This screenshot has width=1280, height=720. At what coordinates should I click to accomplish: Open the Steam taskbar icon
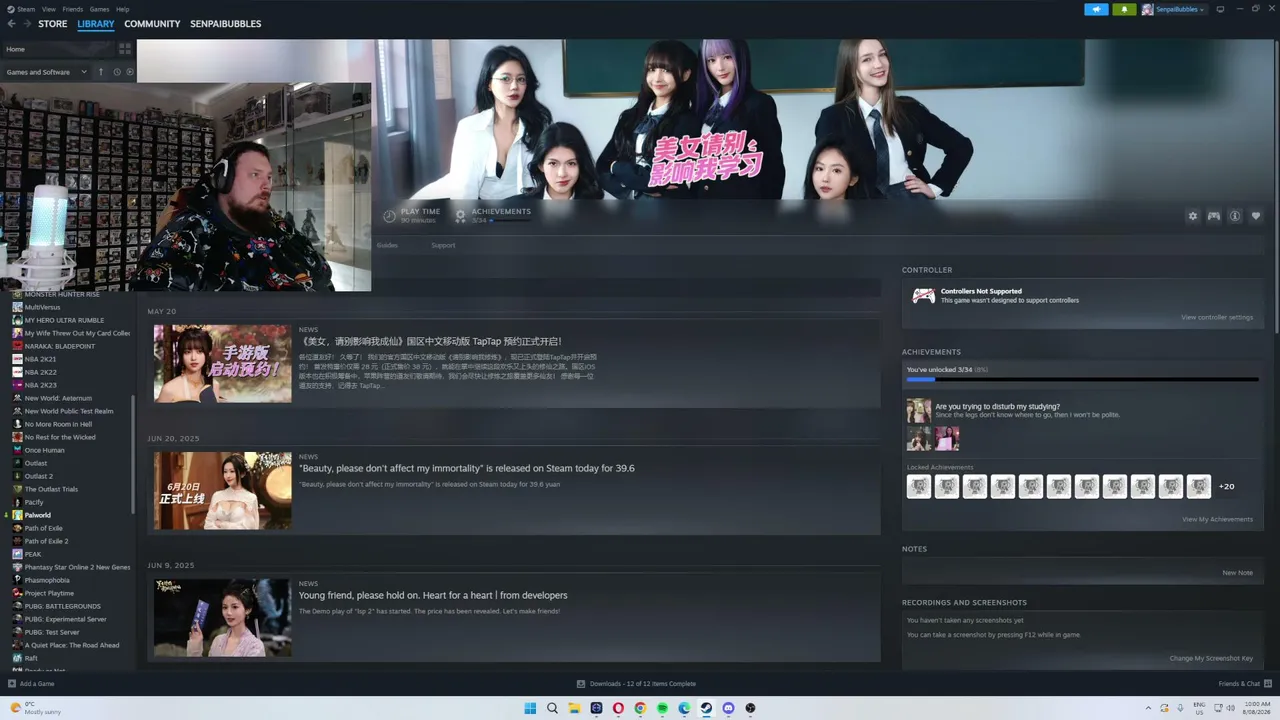click(x=706, y=708)
